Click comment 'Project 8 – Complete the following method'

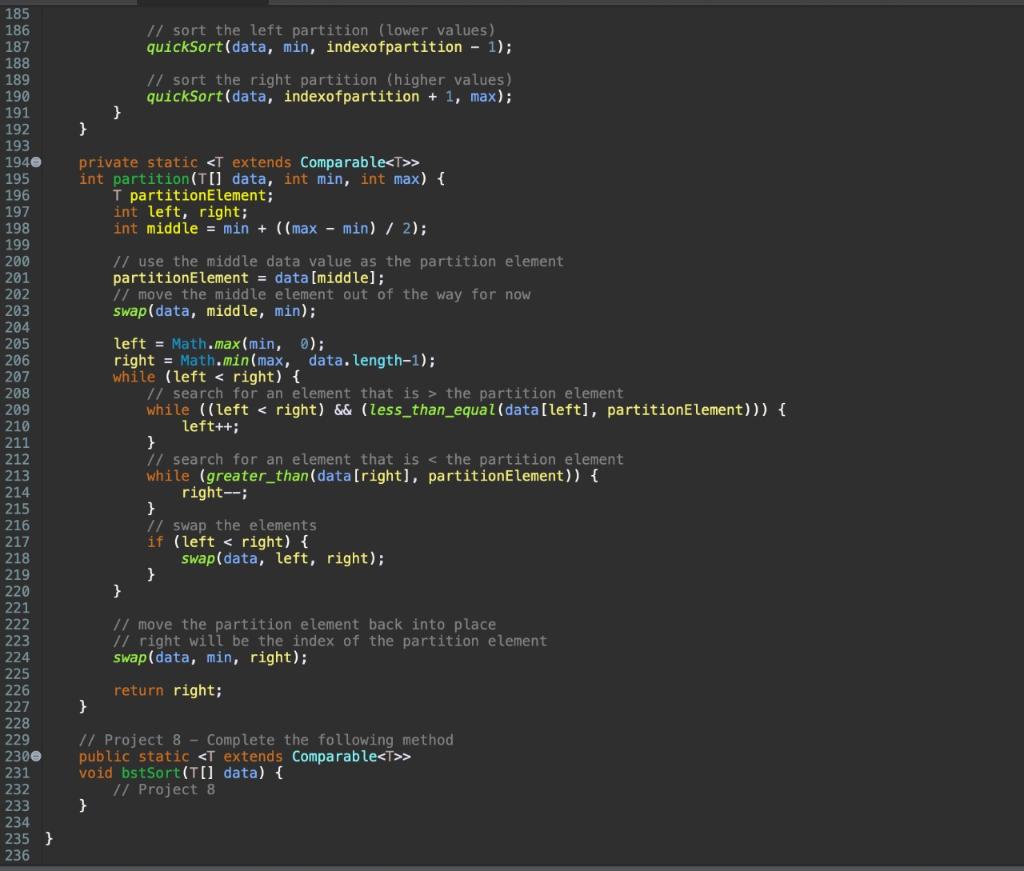[x=266, y=740]
